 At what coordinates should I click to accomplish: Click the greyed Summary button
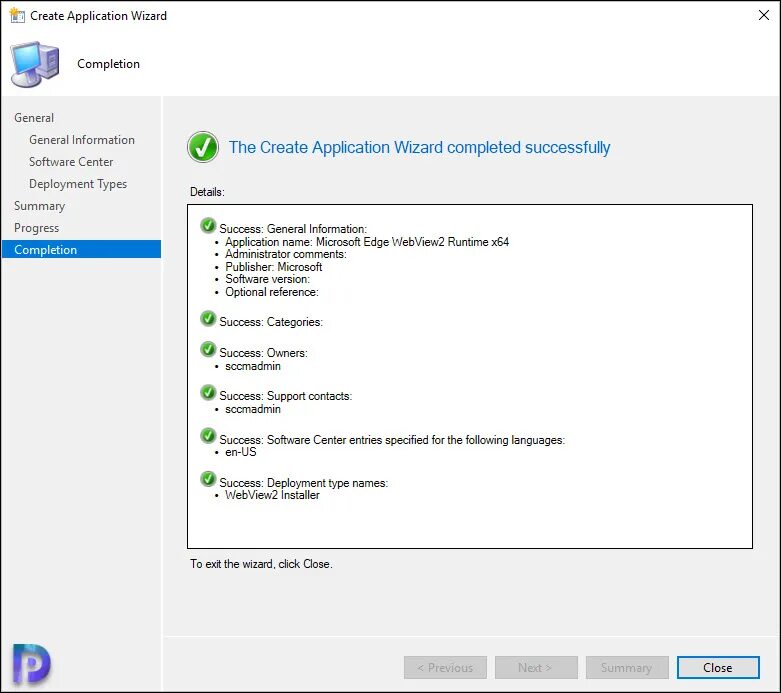tap(627, 668)
